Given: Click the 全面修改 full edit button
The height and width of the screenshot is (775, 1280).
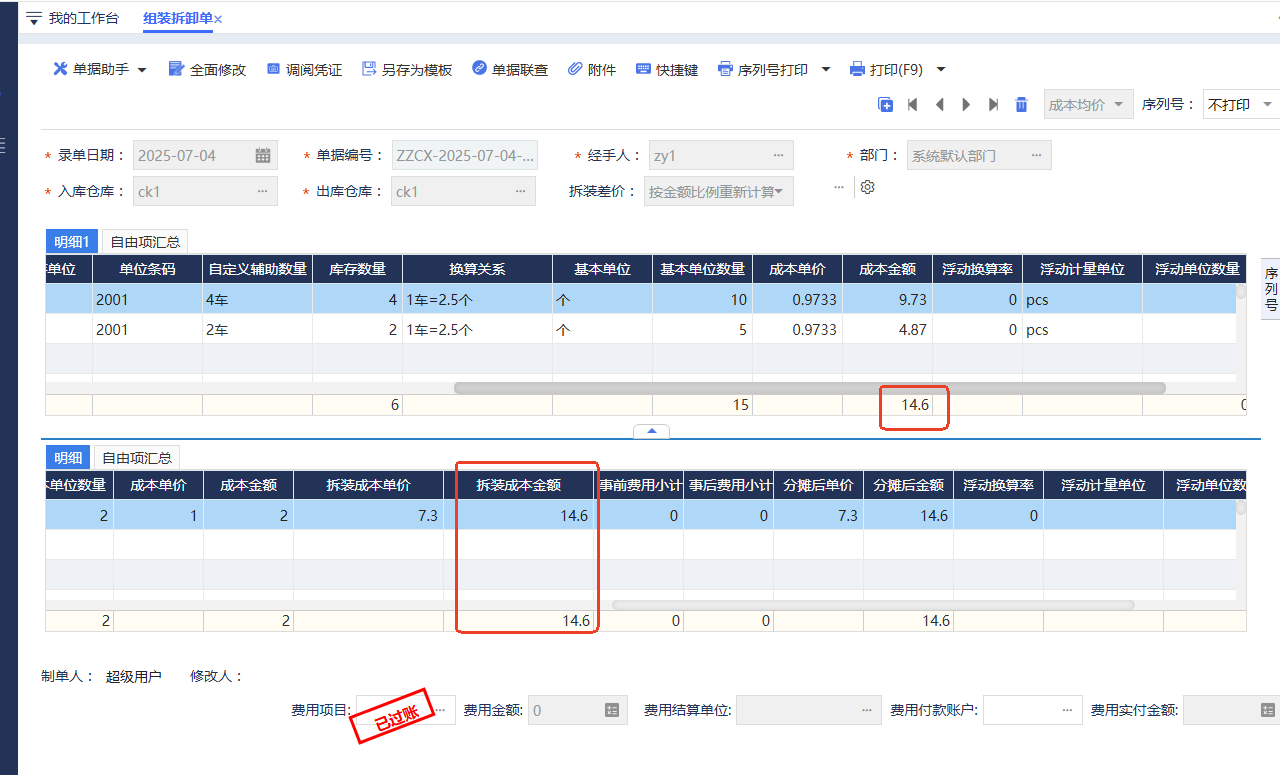Looking at the screenshot, I should click(207, 70).
